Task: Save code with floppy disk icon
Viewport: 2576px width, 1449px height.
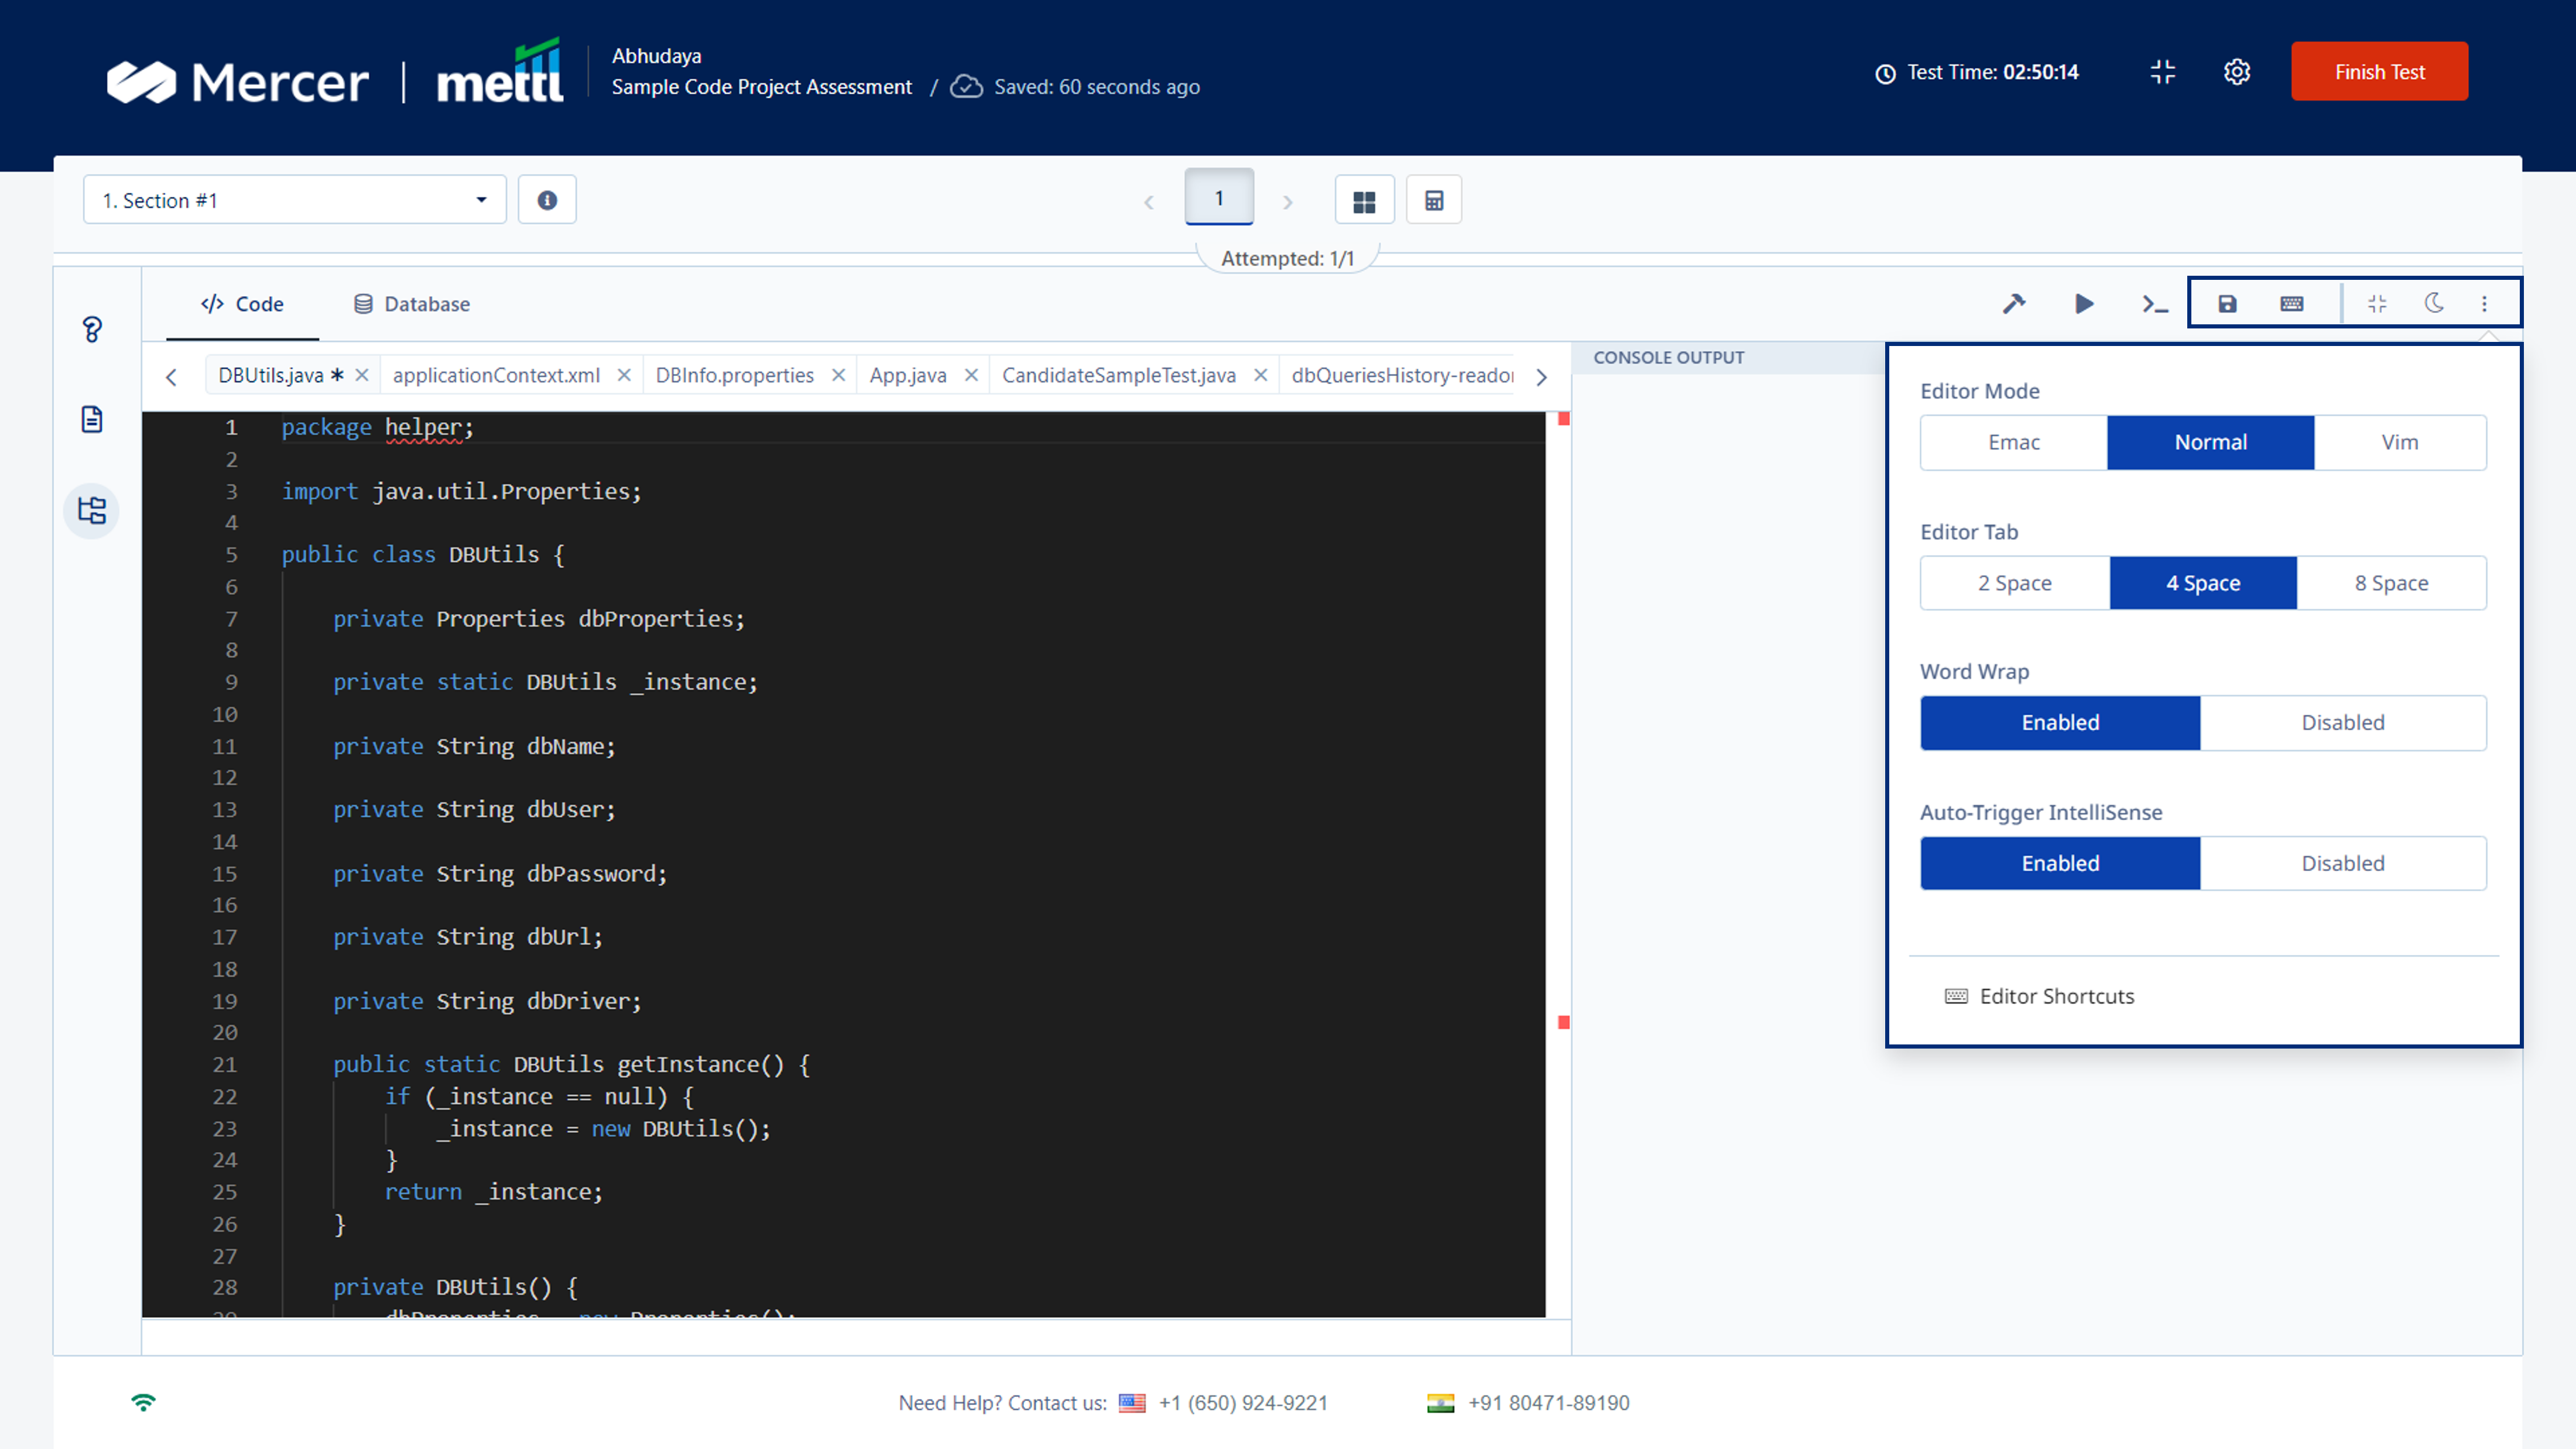Action: pyautogui.click(x=2227, y=304)
